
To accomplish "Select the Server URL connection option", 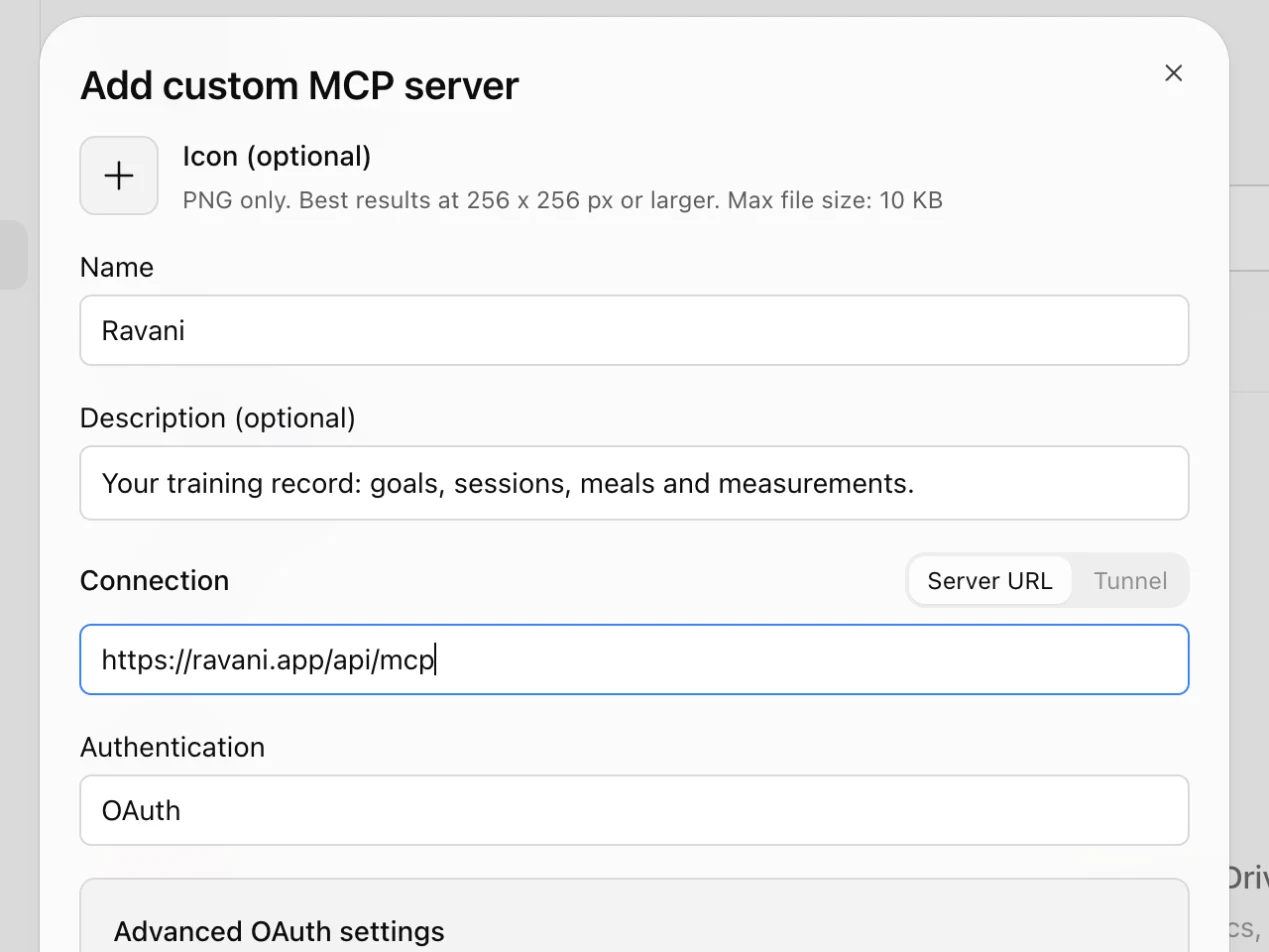I will 989,581.
